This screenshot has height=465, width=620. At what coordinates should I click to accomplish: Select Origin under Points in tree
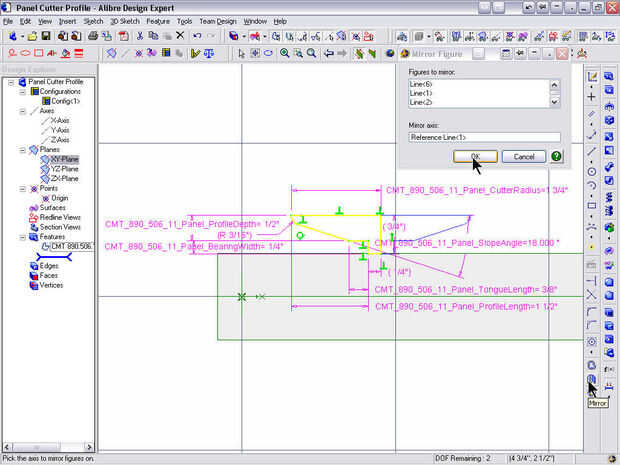click(x=60, y=198)
